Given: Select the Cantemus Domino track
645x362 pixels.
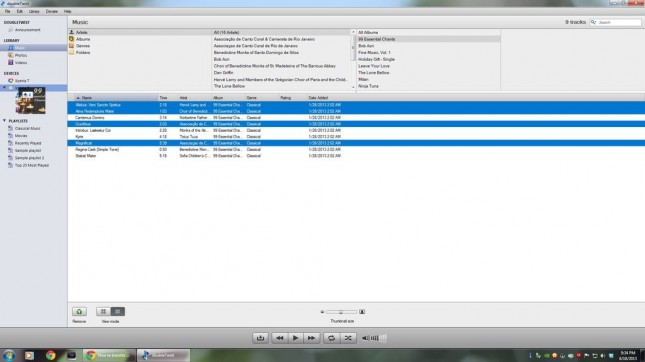Looking at the screenshot, I should (x=356, y=118).
